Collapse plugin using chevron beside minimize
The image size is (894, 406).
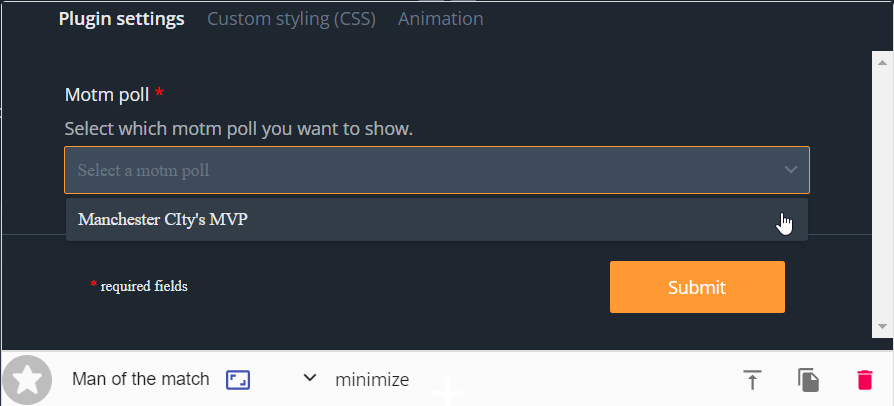(x=310, y=378)
